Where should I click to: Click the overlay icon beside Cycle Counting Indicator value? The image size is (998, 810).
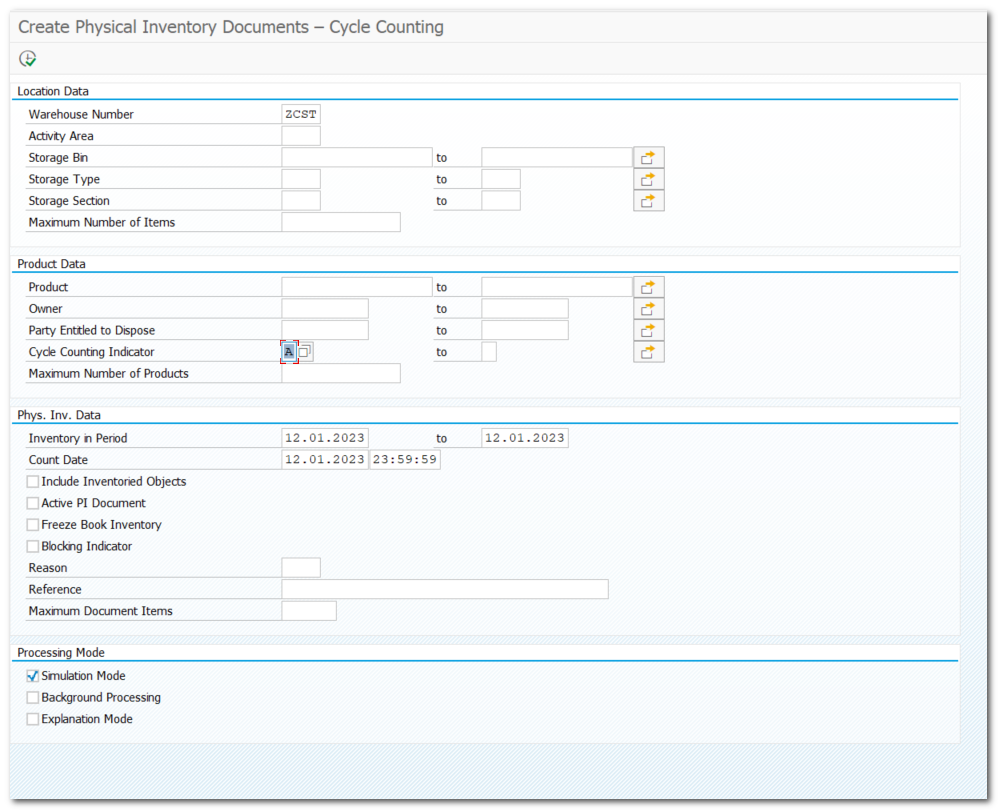coord(304,351)
